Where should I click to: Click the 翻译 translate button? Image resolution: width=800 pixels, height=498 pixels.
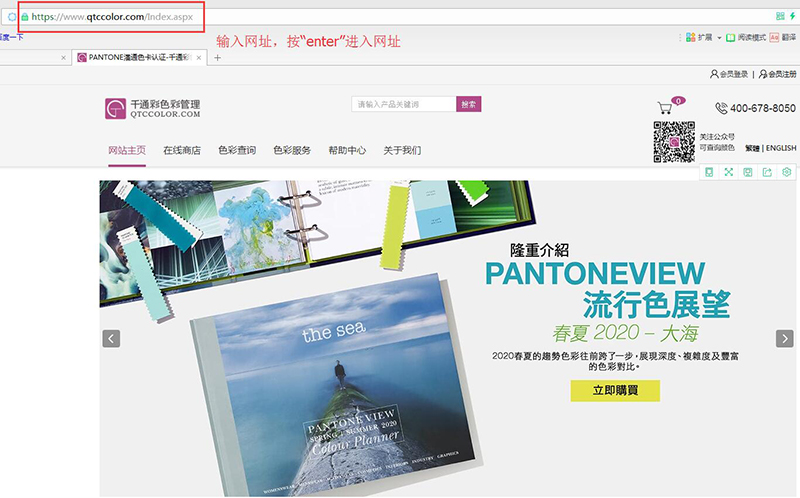783,37
